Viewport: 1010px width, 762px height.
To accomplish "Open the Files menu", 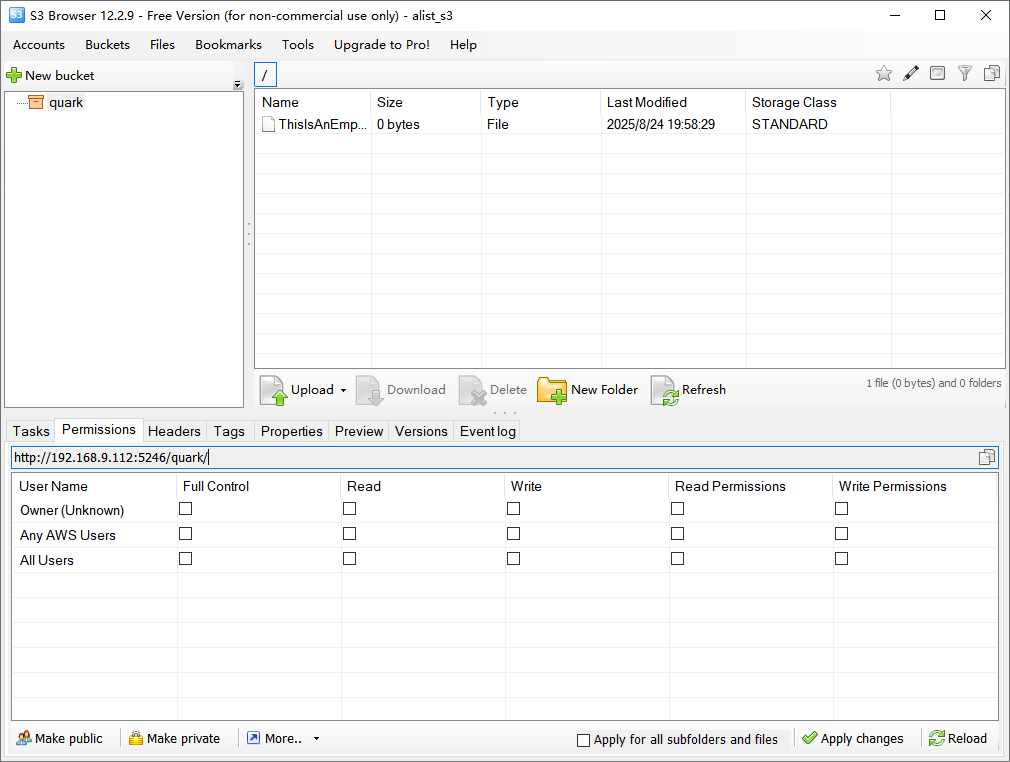I will coord(162,44).
